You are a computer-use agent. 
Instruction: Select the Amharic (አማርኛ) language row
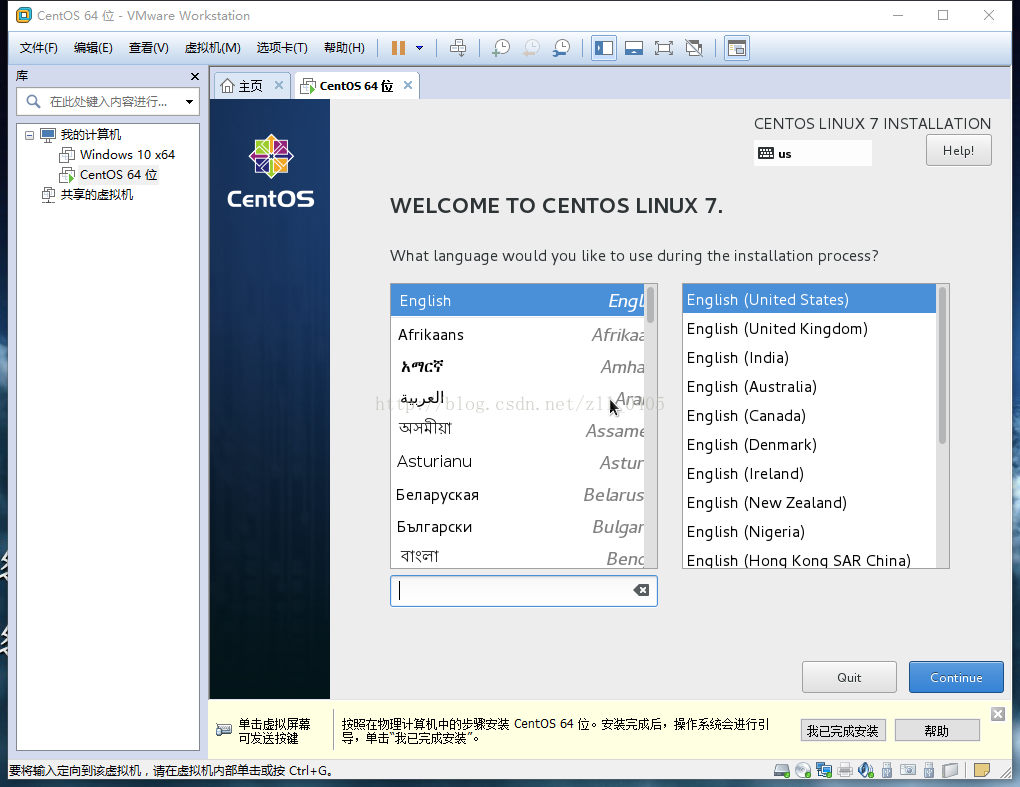coord(517,367)
